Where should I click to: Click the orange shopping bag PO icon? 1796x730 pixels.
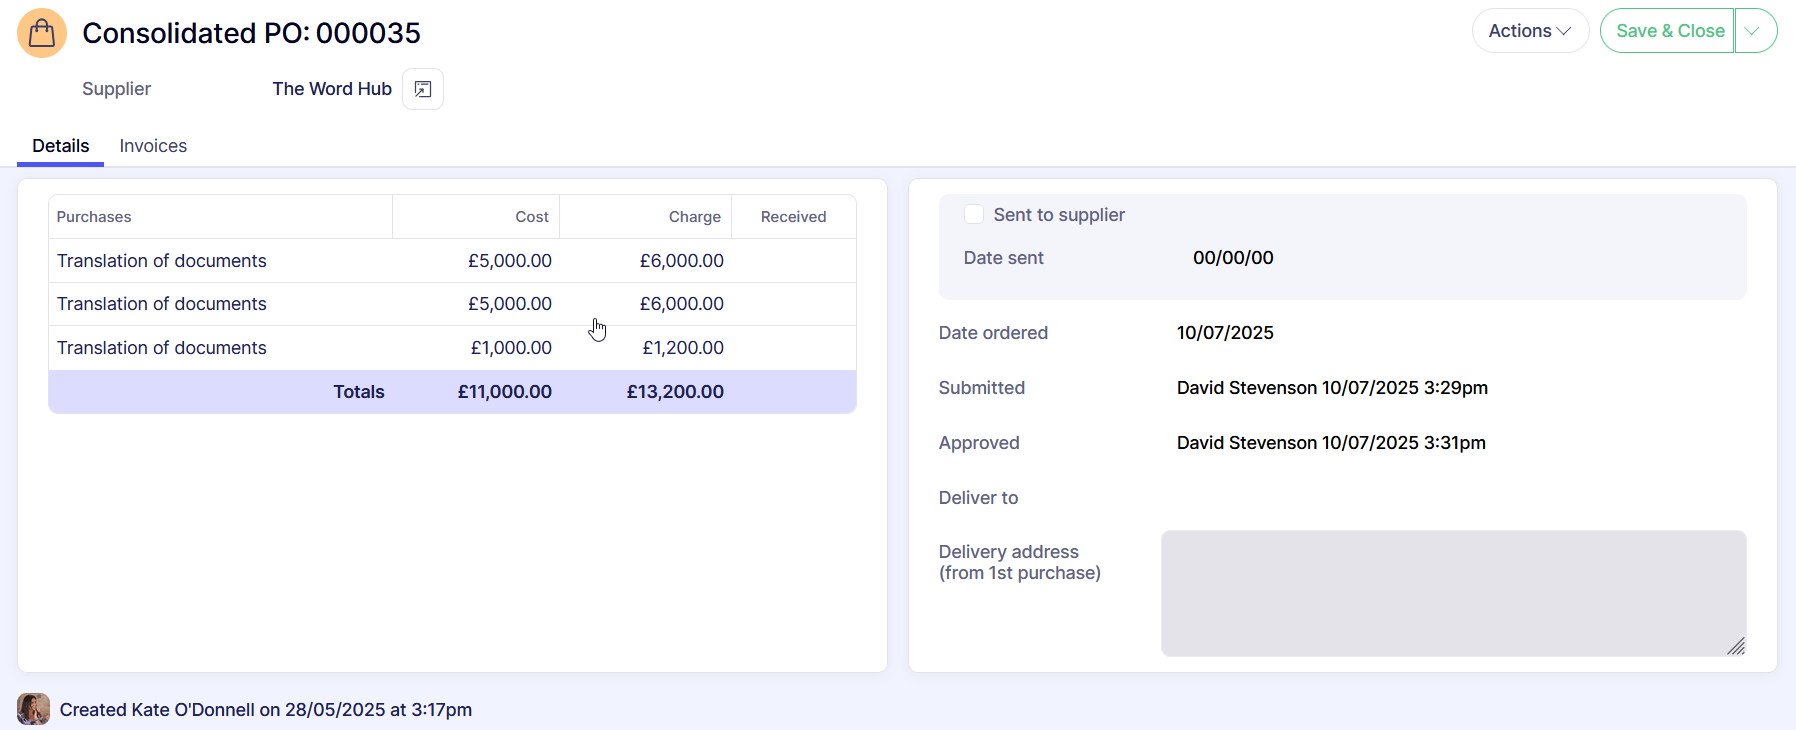click(42, 33)
